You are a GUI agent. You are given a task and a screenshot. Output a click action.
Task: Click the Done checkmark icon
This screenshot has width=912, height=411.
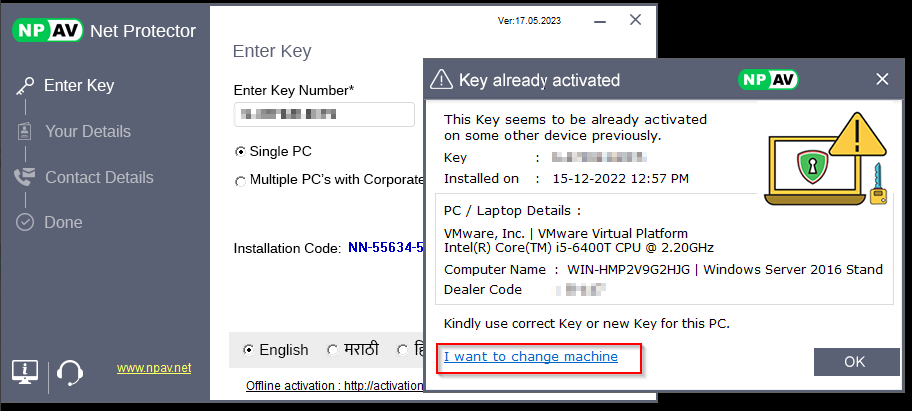pos(25,222)
